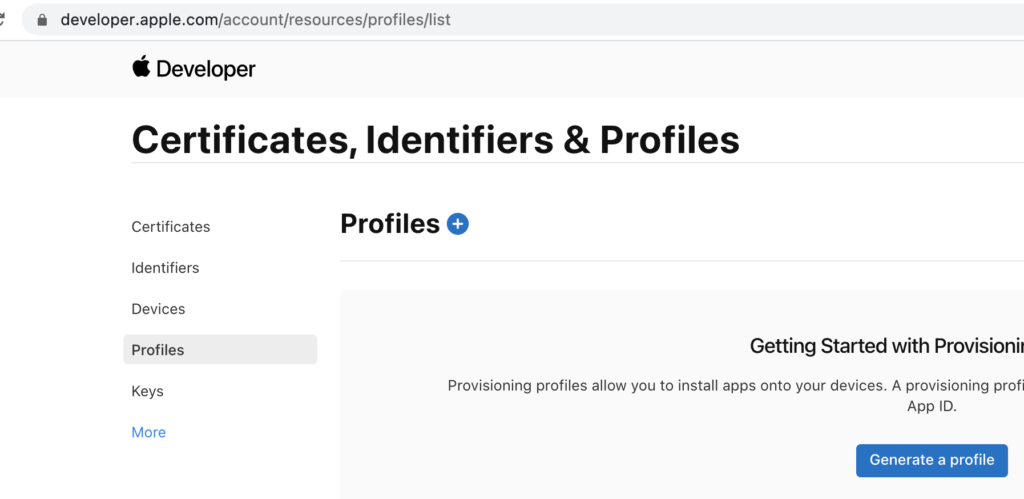Click the Provisioning profiles description paragraph
The height and width of the screenshot is (499, 1024).
pyautogui.click(x=736, y=396)
